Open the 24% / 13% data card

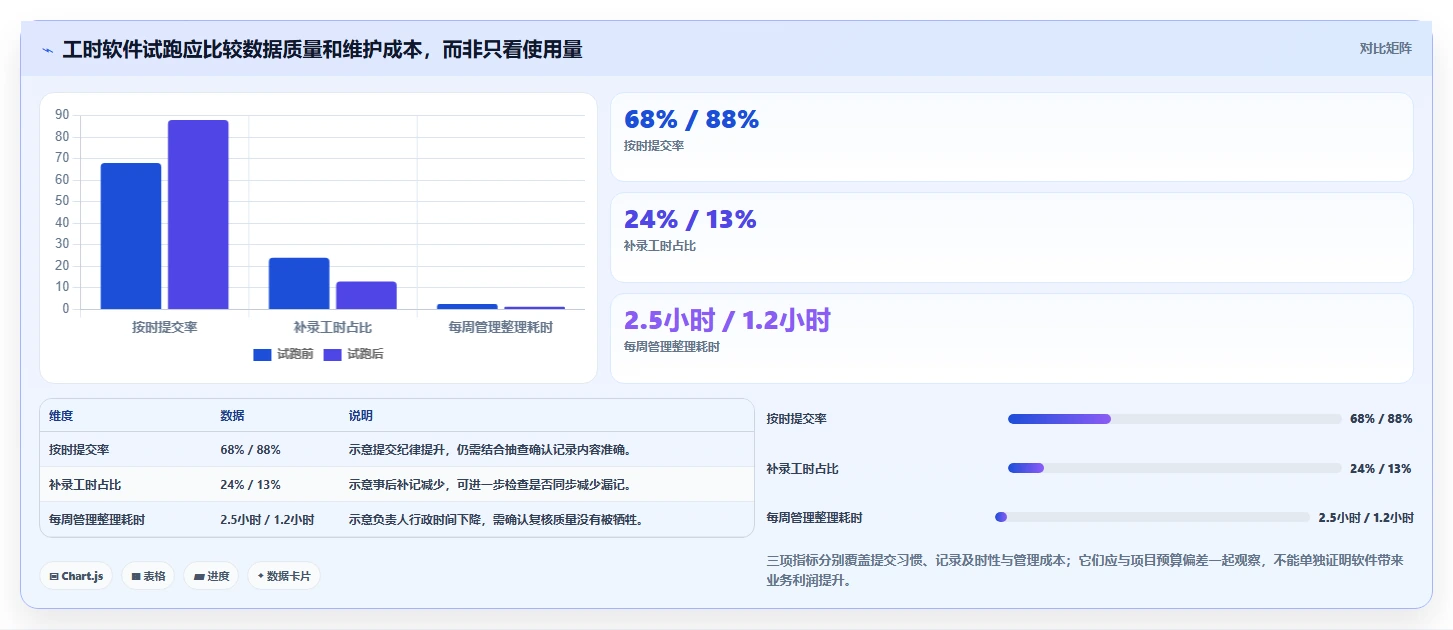click(x=1011, y=237)
